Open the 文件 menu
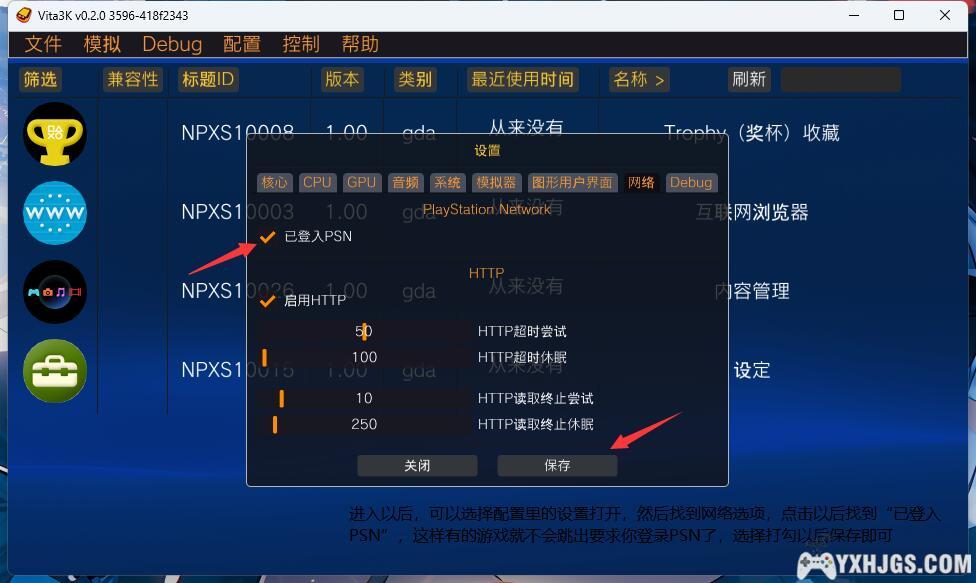 (43, 44)
